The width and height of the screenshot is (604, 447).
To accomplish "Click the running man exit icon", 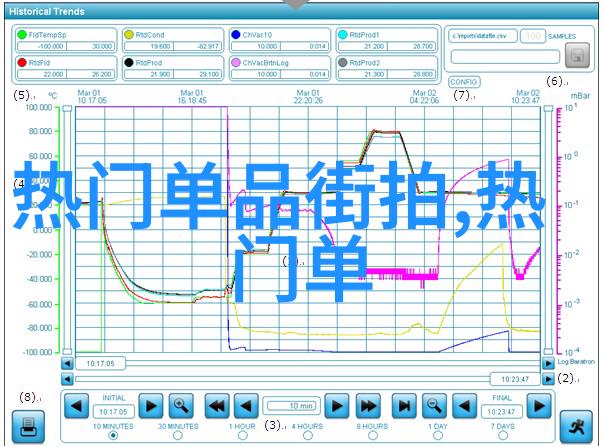I will click(576, 426).
